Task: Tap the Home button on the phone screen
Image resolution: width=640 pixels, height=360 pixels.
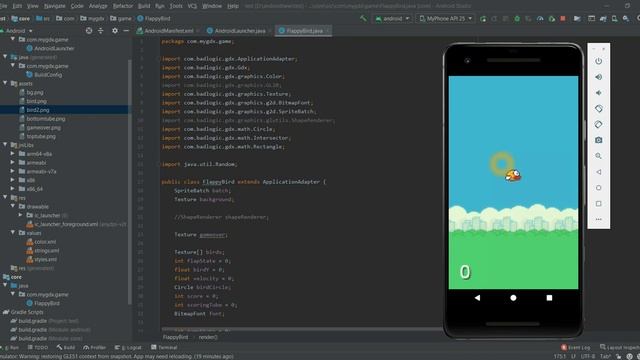Action: (x=513, y=298)
